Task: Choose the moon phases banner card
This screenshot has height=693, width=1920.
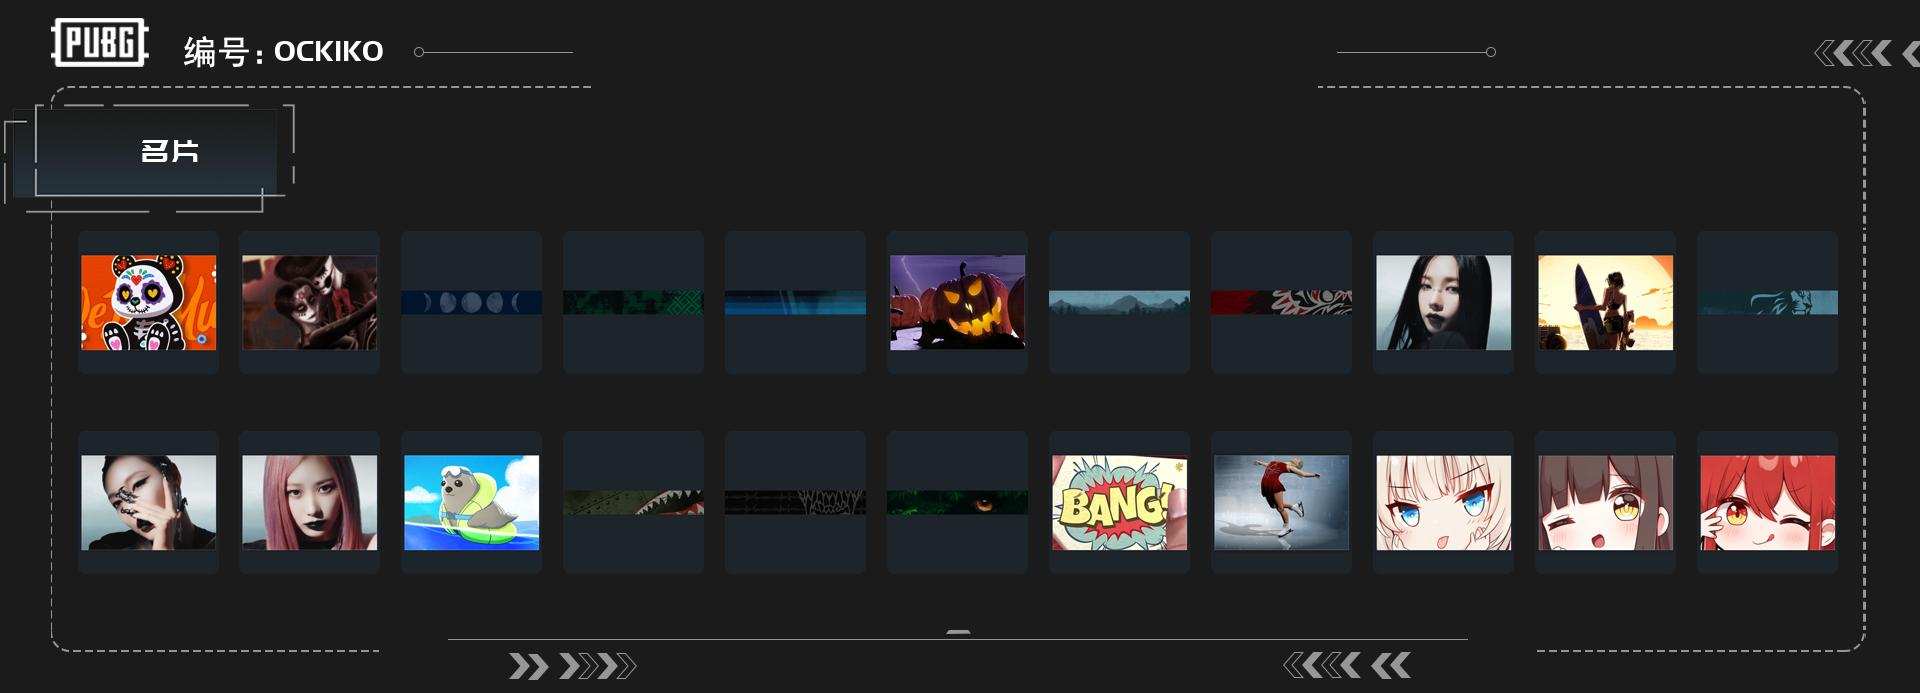Action: click(471, 302)
